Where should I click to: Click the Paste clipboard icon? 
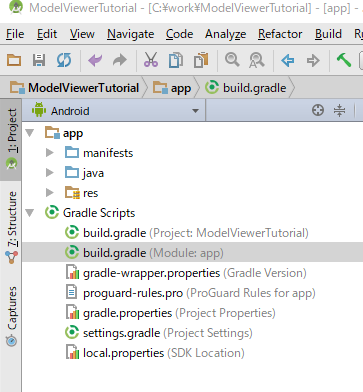tap(201, 60)
